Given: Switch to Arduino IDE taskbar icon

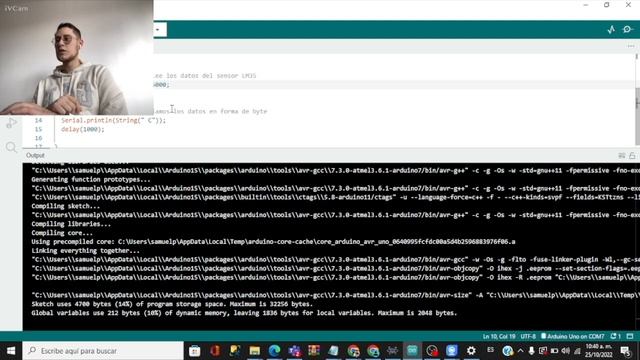Looking at the screenshot, I should point(412,351).
